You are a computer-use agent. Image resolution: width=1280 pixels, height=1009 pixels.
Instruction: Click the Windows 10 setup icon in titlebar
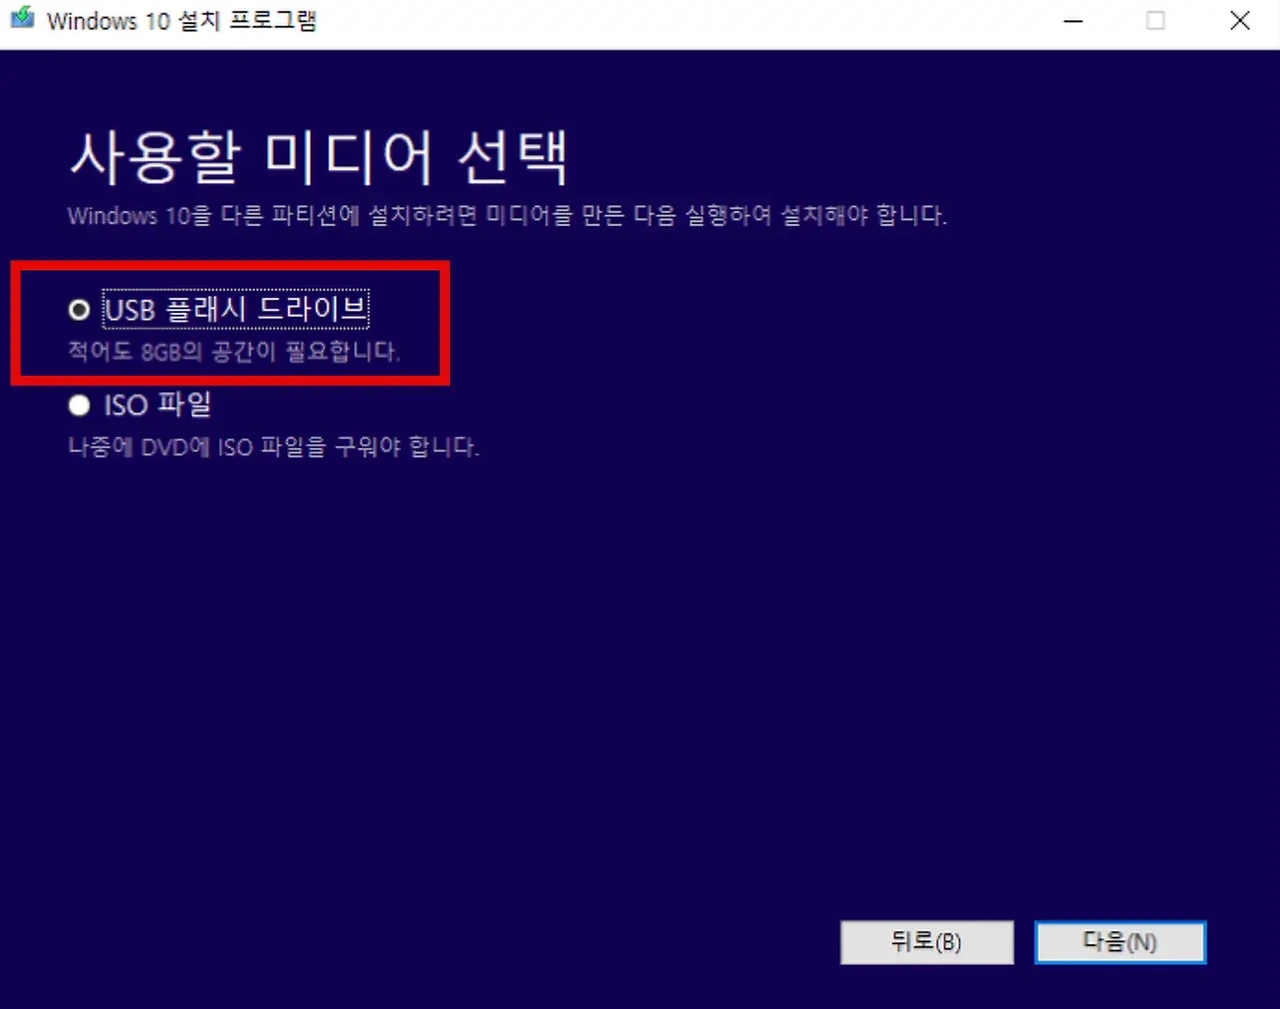21,19
